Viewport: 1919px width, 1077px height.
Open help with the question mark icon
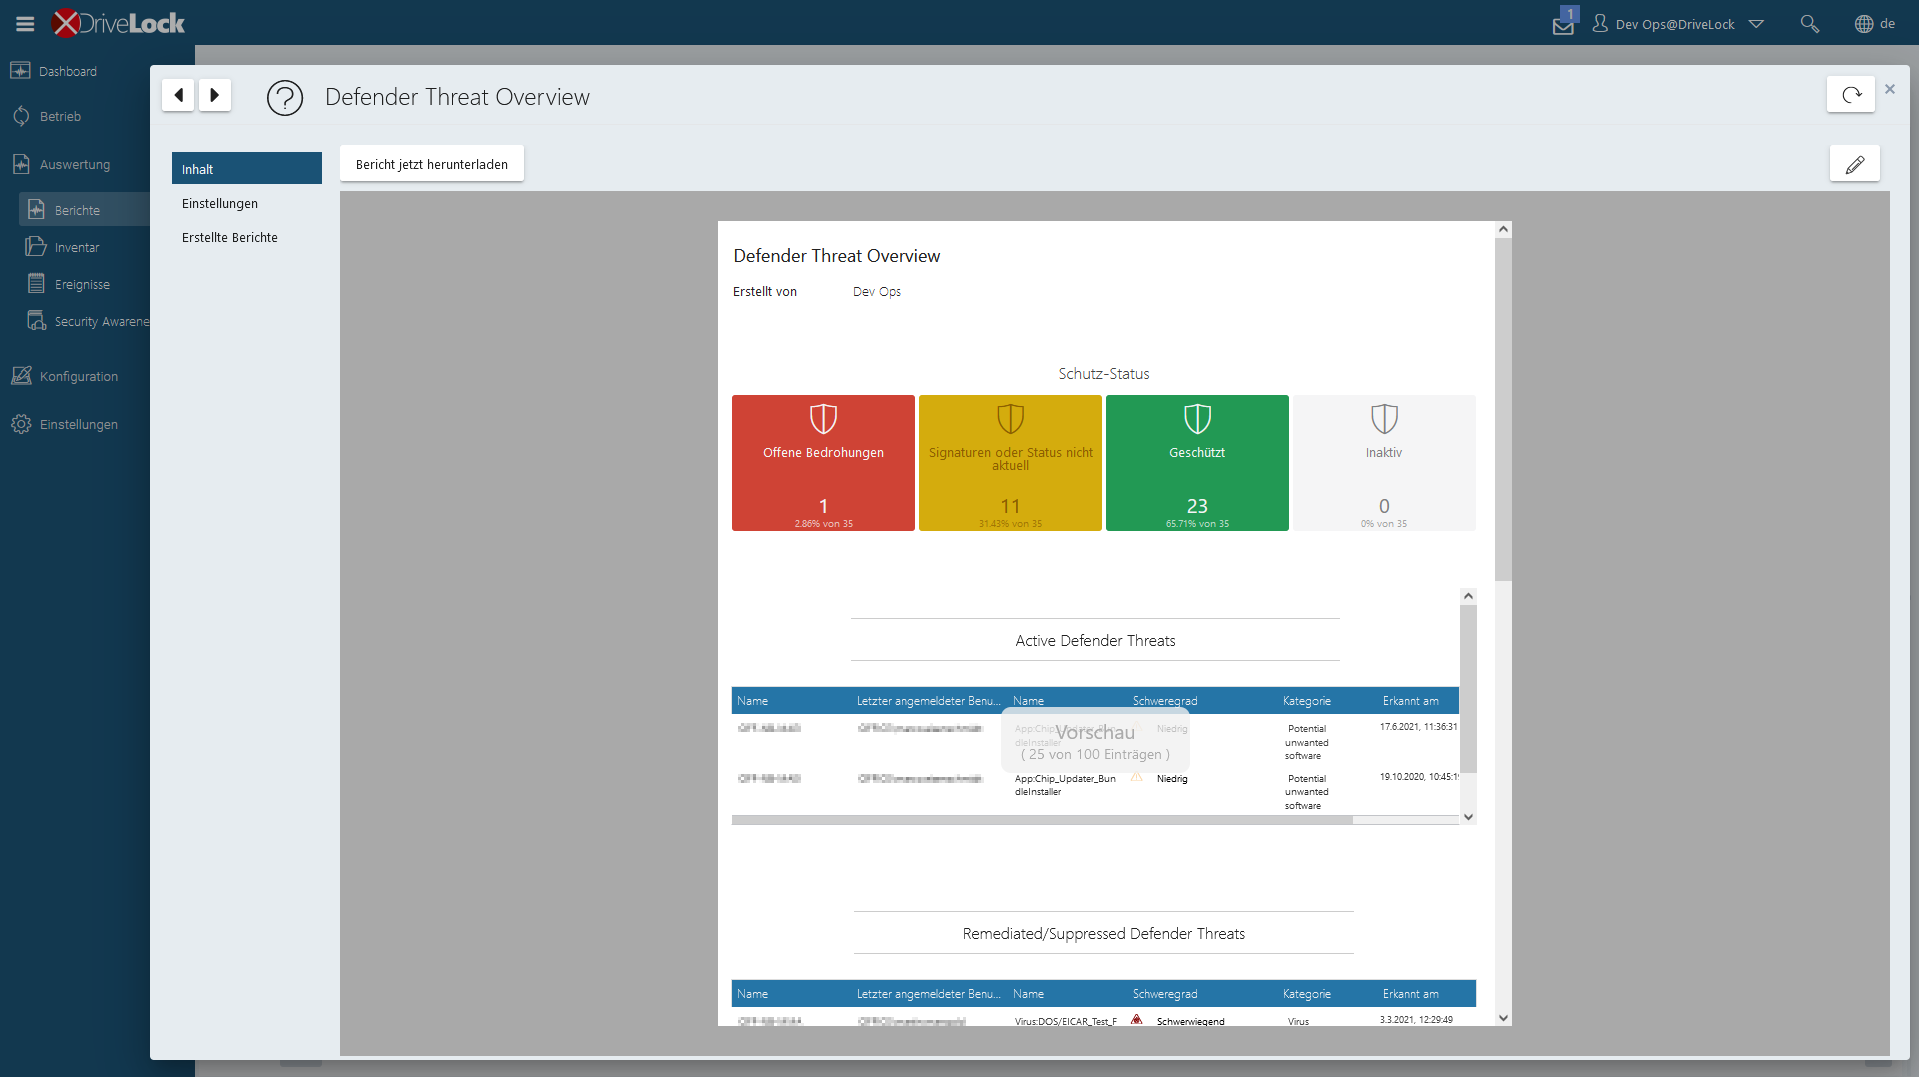[x=285, y=97]
